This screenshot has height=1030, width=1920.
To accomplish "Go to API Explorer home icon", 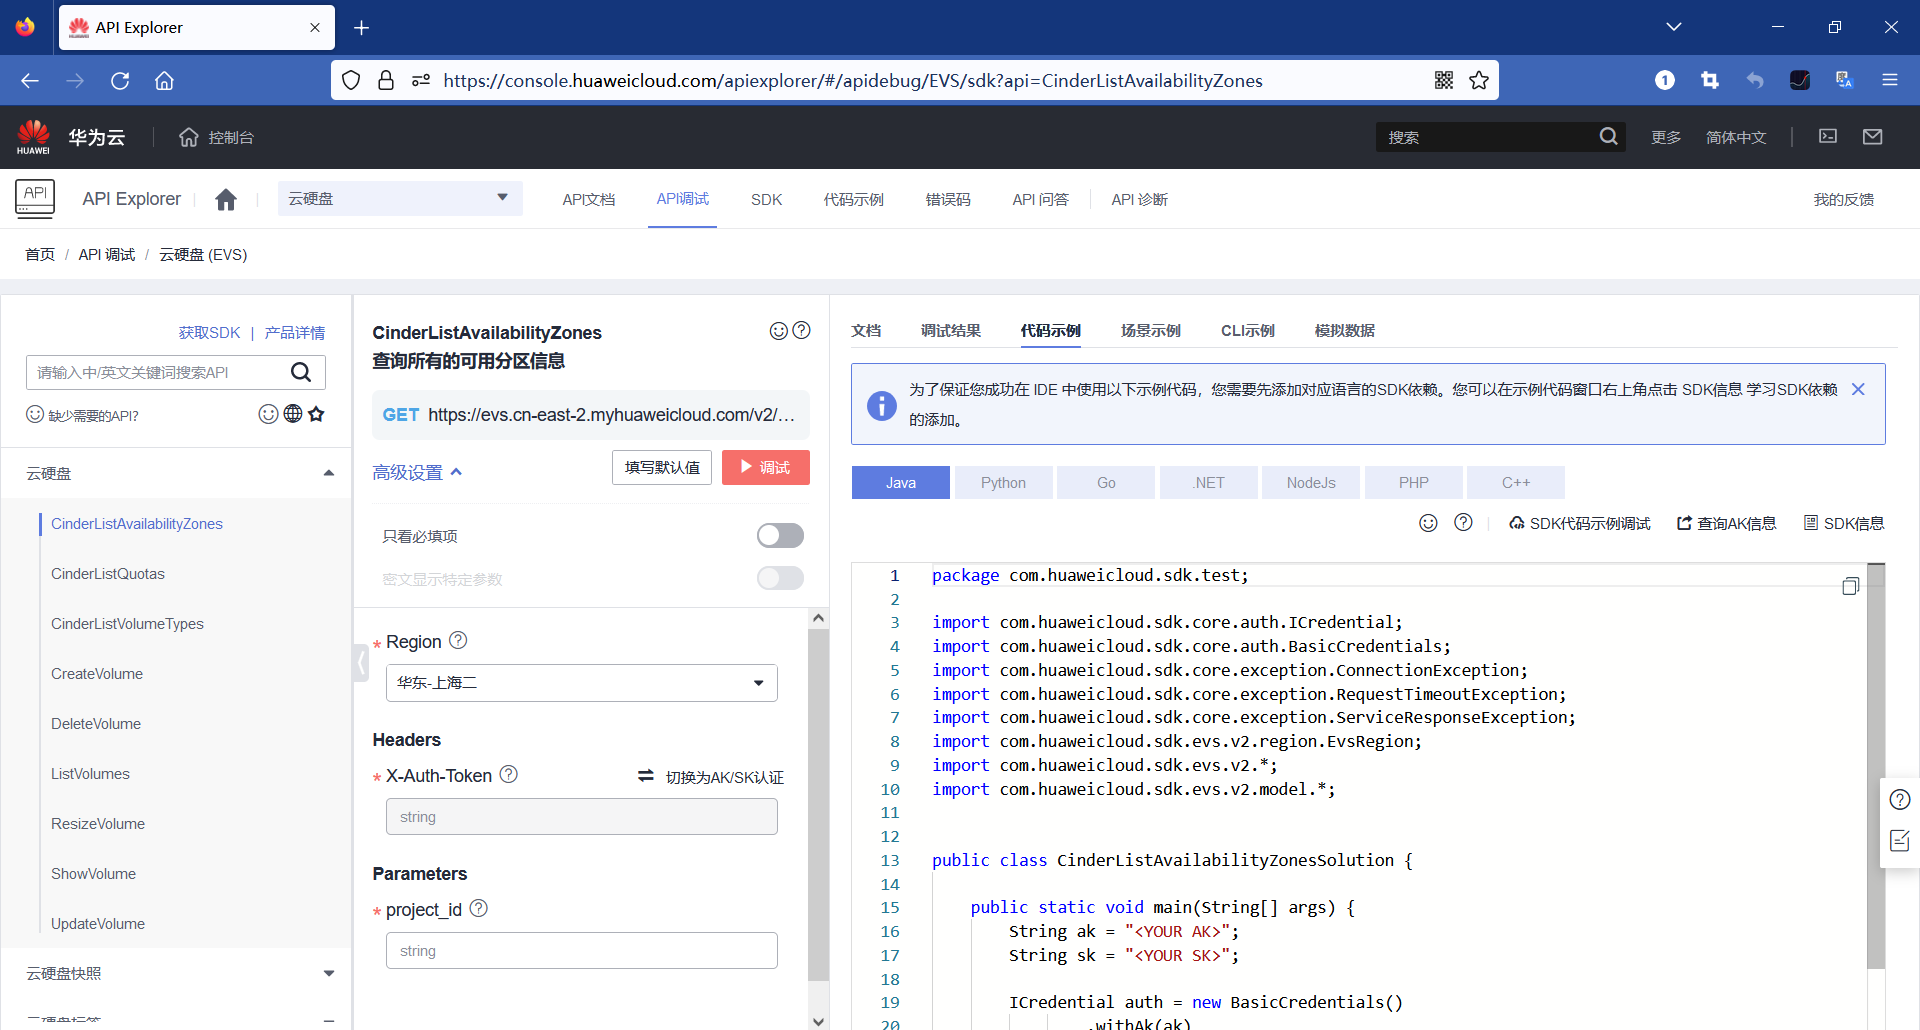I will coord(226,199).
